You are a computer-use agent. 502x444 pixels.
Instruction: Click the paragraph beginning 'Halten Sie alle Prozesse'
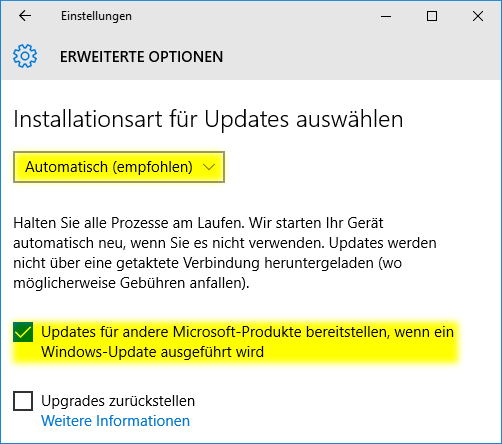225,253
